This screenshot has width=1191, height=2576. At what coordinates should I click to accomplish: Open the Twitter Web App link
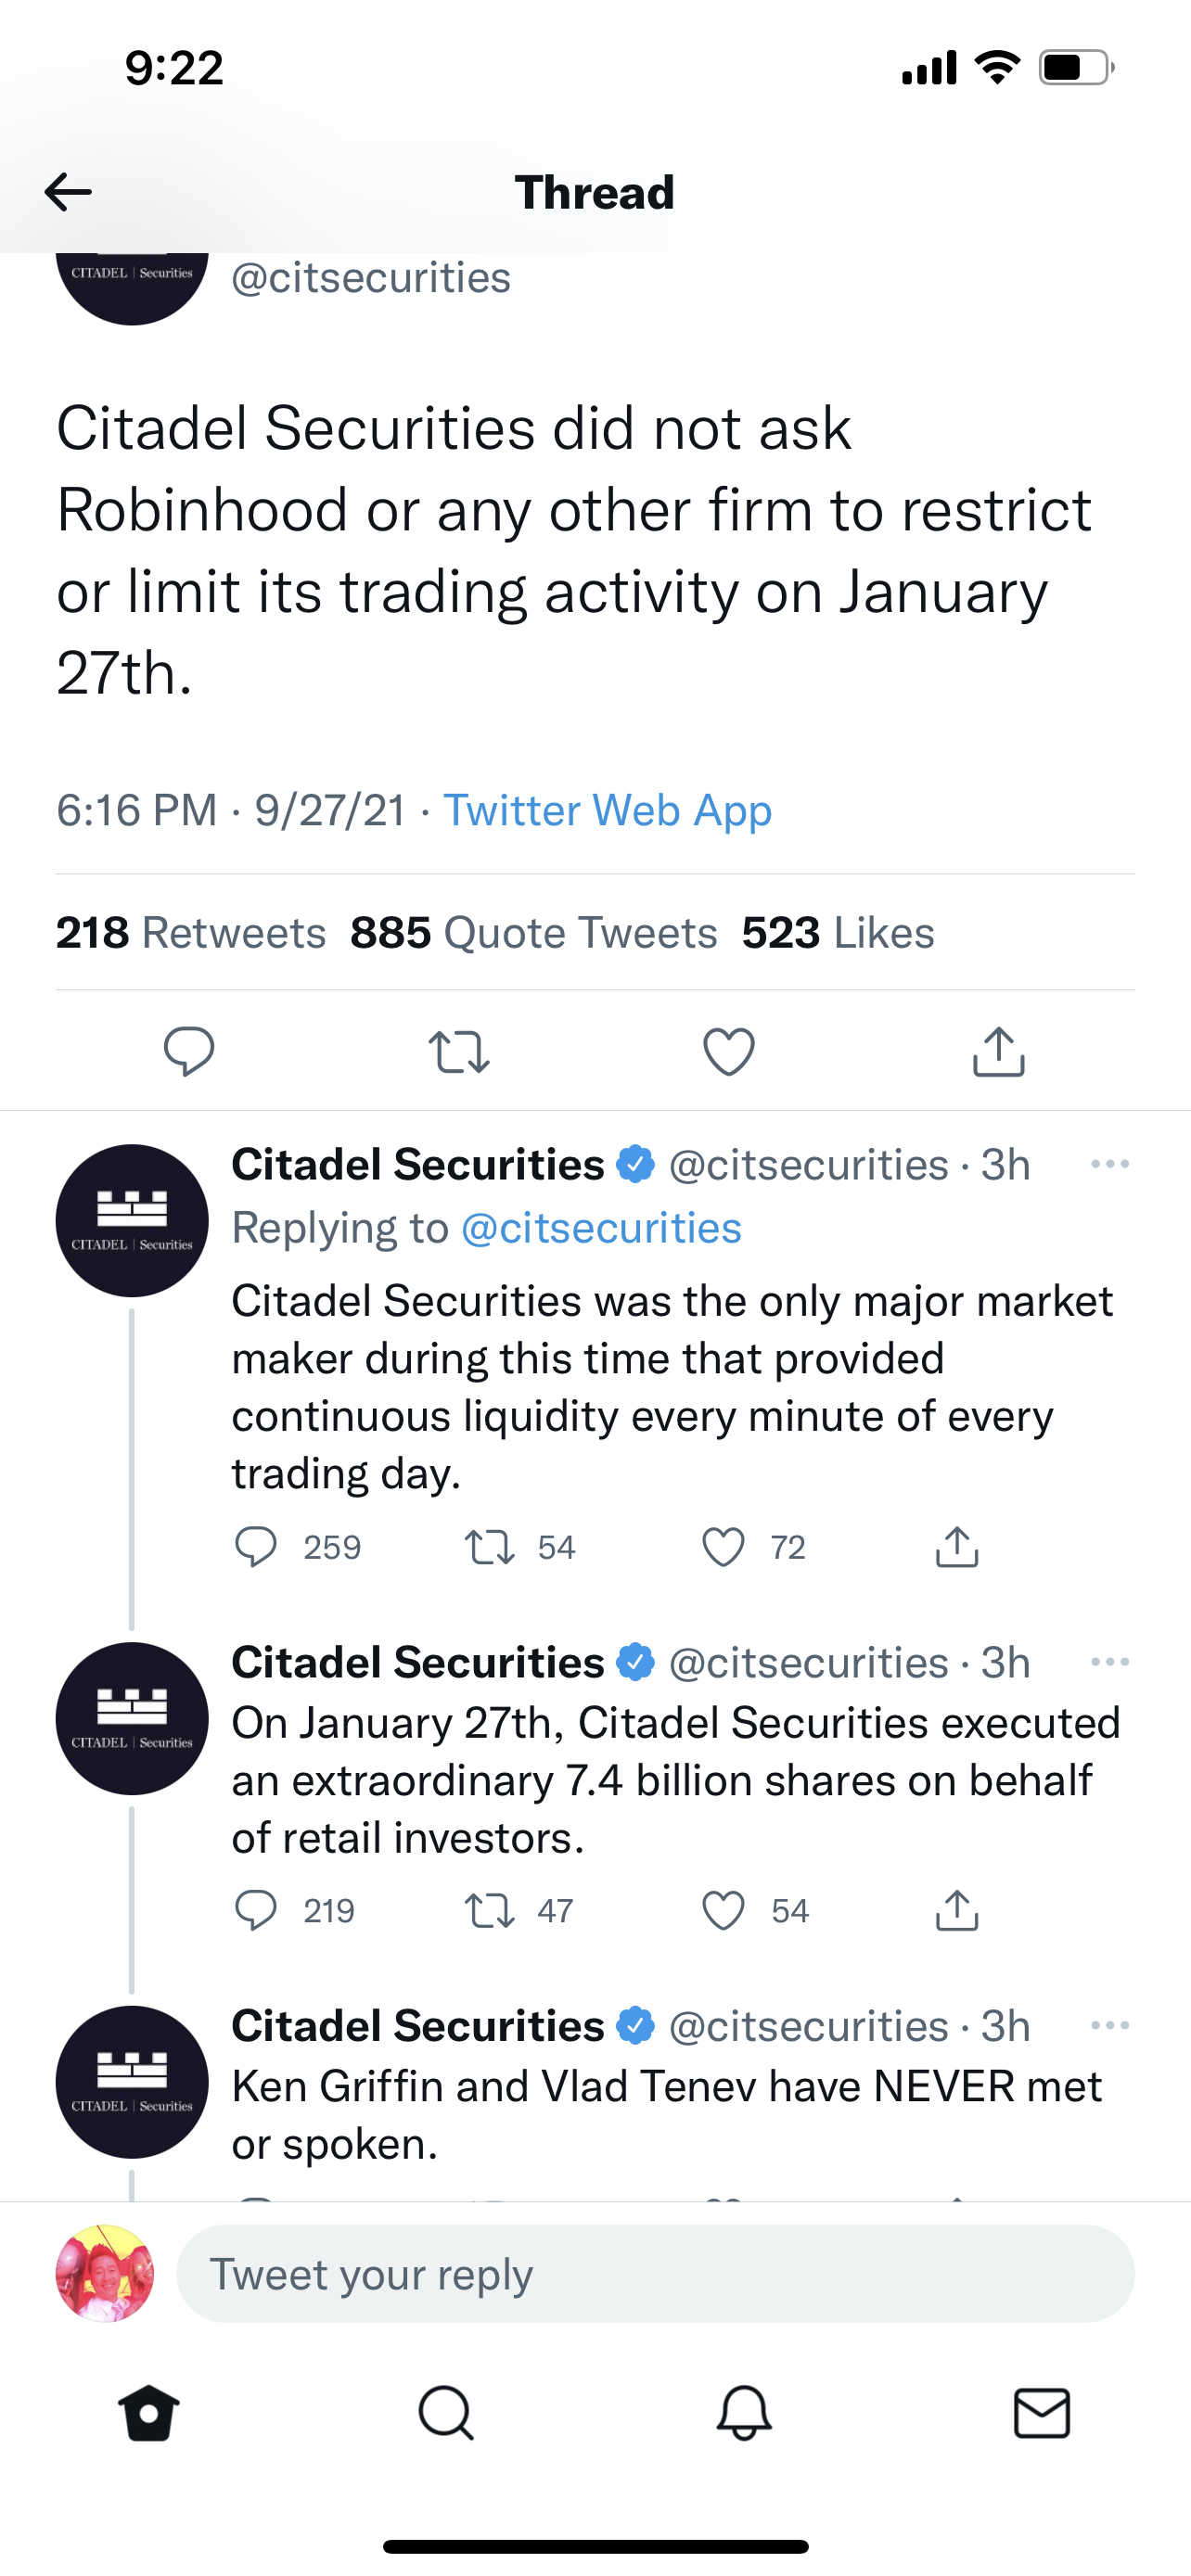(607, 810)
